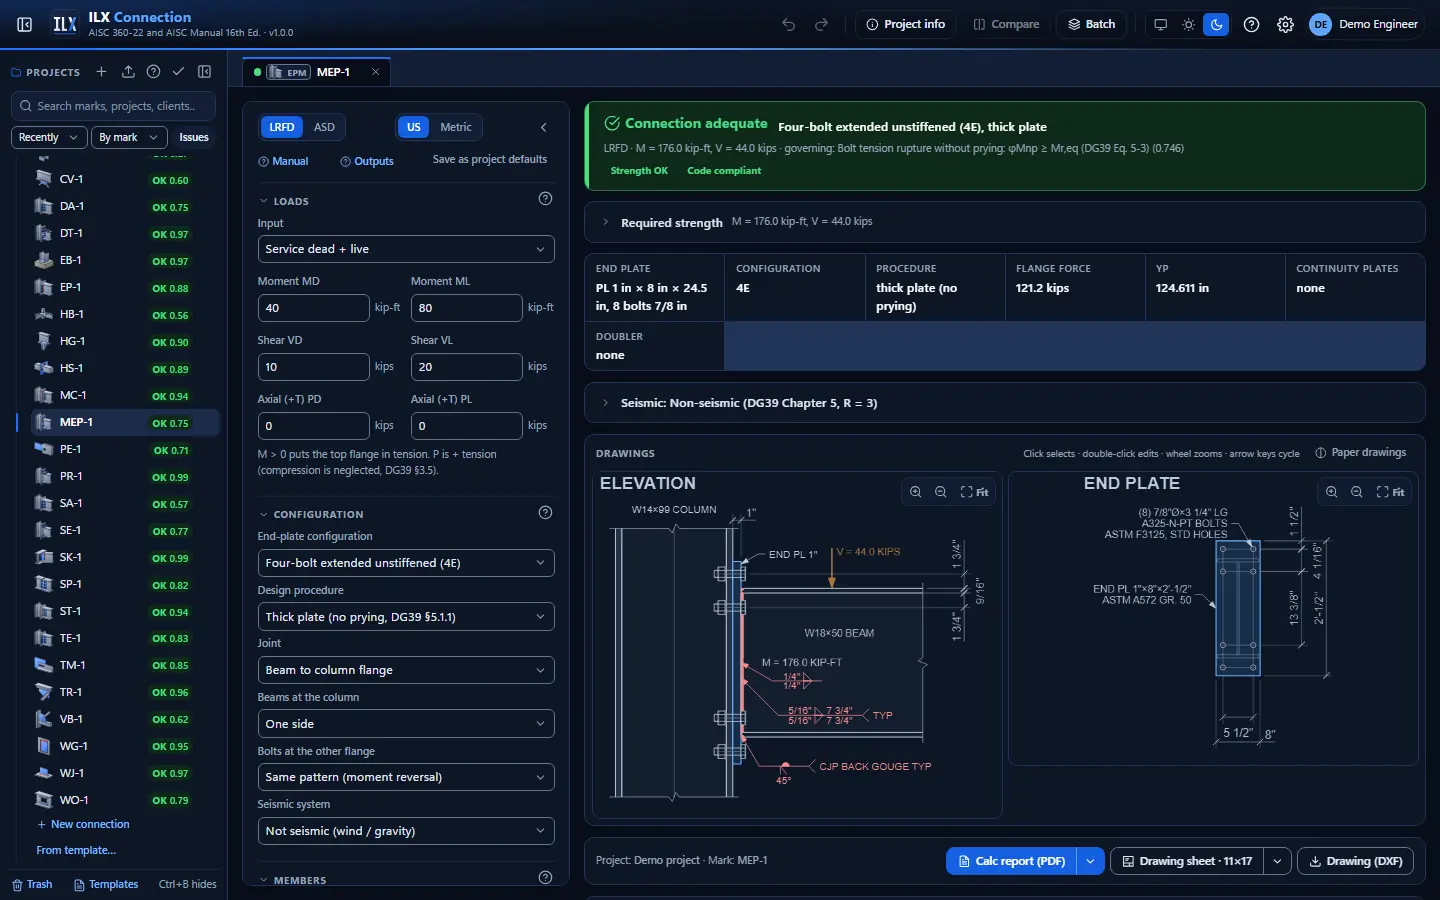This screenshot has height=900, width=1440.
Task: Open the Input load type dropdown
Action: tap(406, 249)
